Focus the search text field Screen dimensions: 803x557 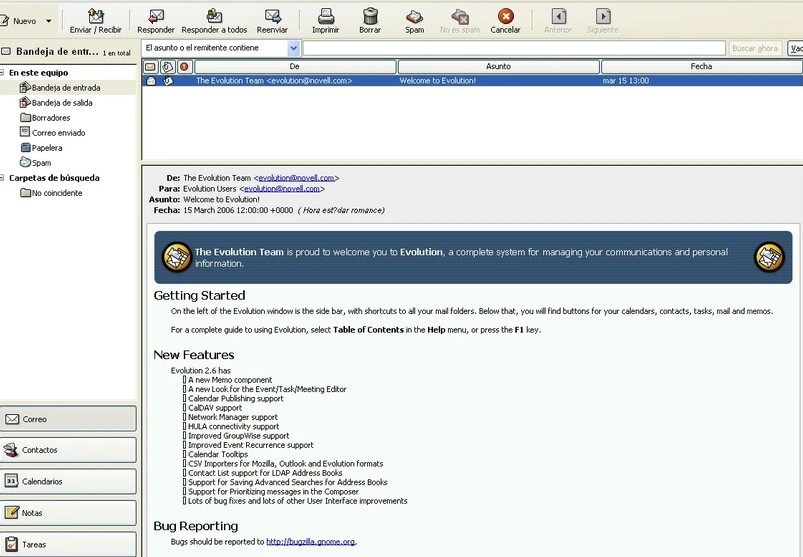[x=514, y=48]
